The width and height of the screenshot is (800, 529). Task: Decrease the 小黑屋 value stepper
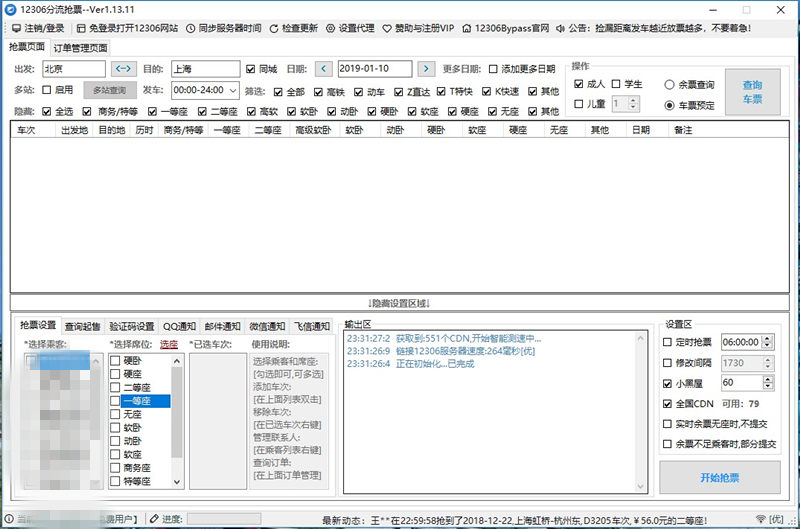[x=768, y=386]
